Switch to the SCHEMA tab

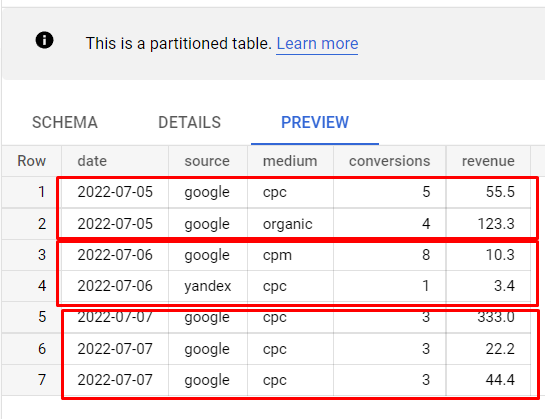[x=65, y=122]
